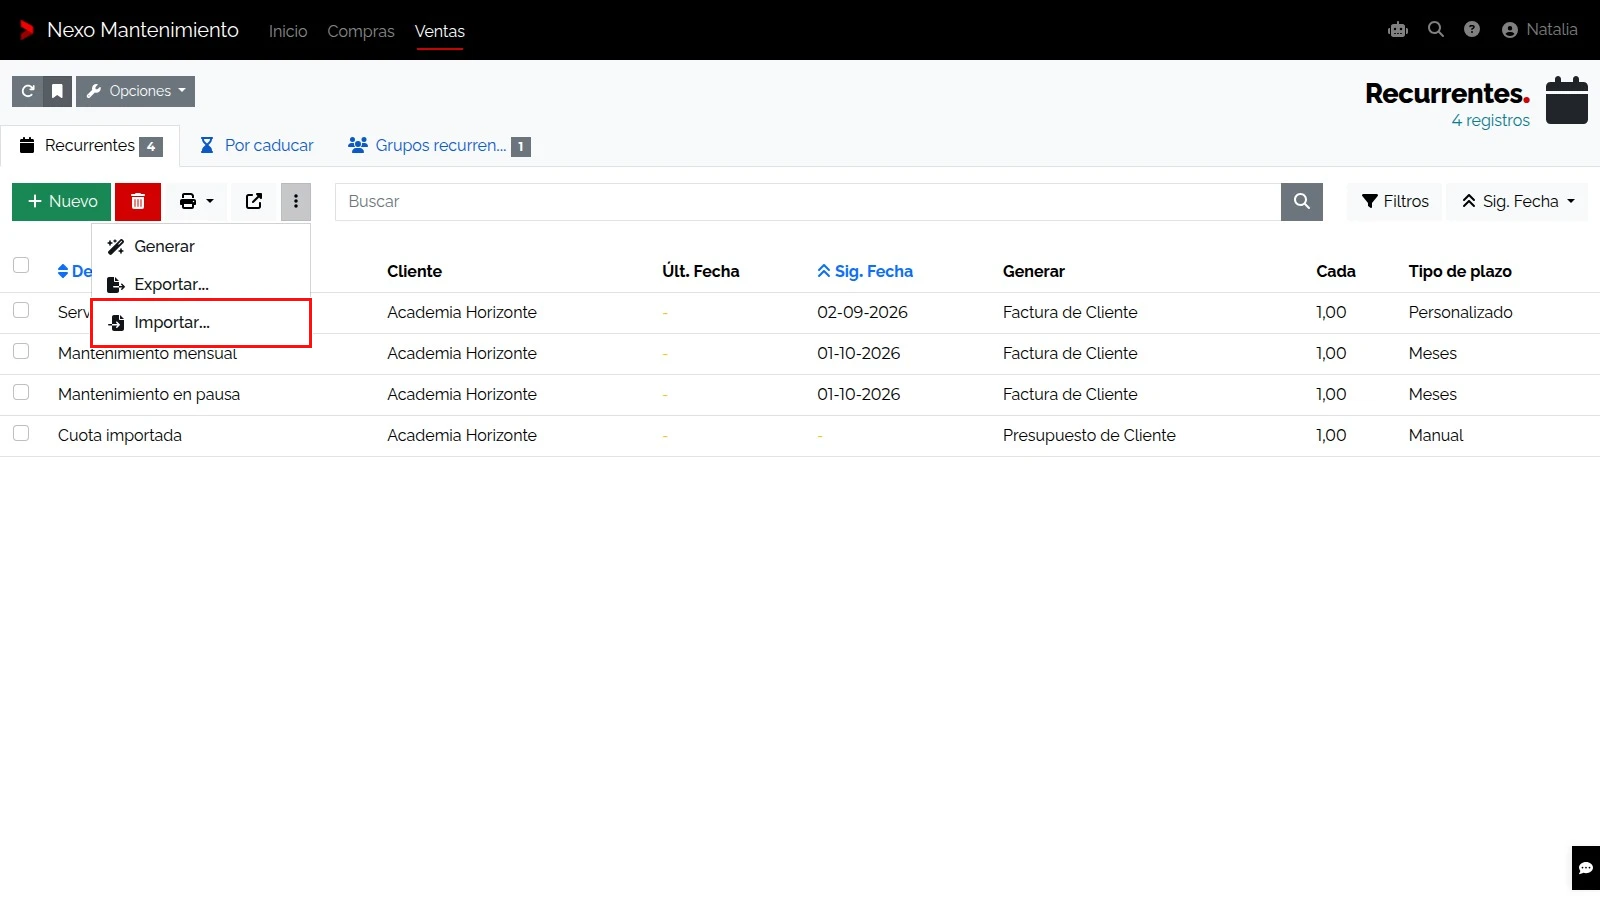Sort by the Sig. Fecha column header
The width and height of the screenshot is (1600, 900).
(x=865, y=271)
